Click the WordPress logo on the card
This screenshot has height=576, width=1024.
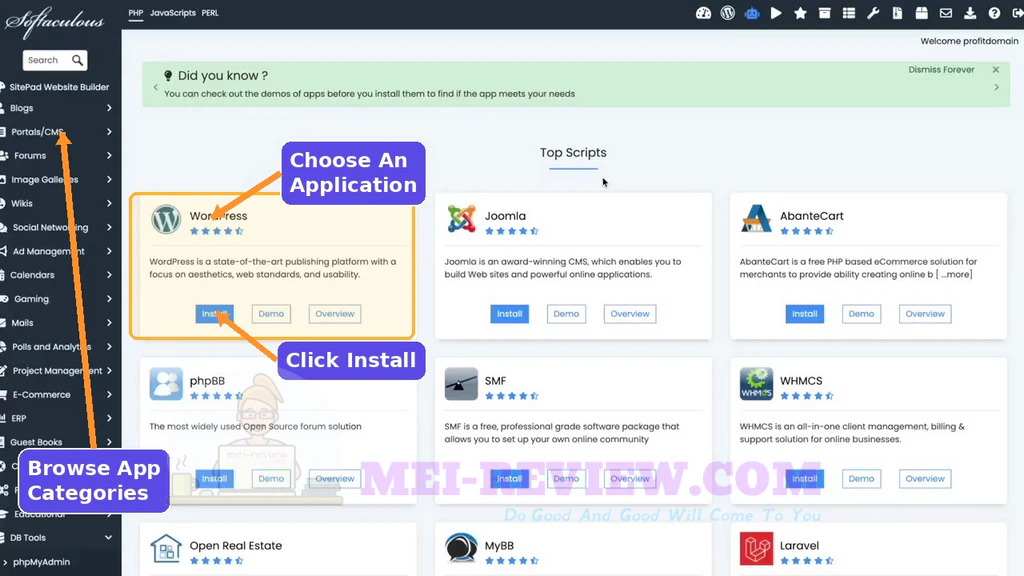pos(166,219)
